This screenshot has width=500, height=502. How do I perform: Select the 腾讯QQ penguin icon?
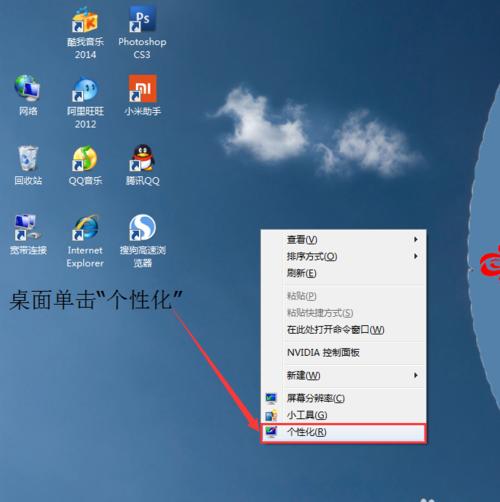tap(143, 158)
